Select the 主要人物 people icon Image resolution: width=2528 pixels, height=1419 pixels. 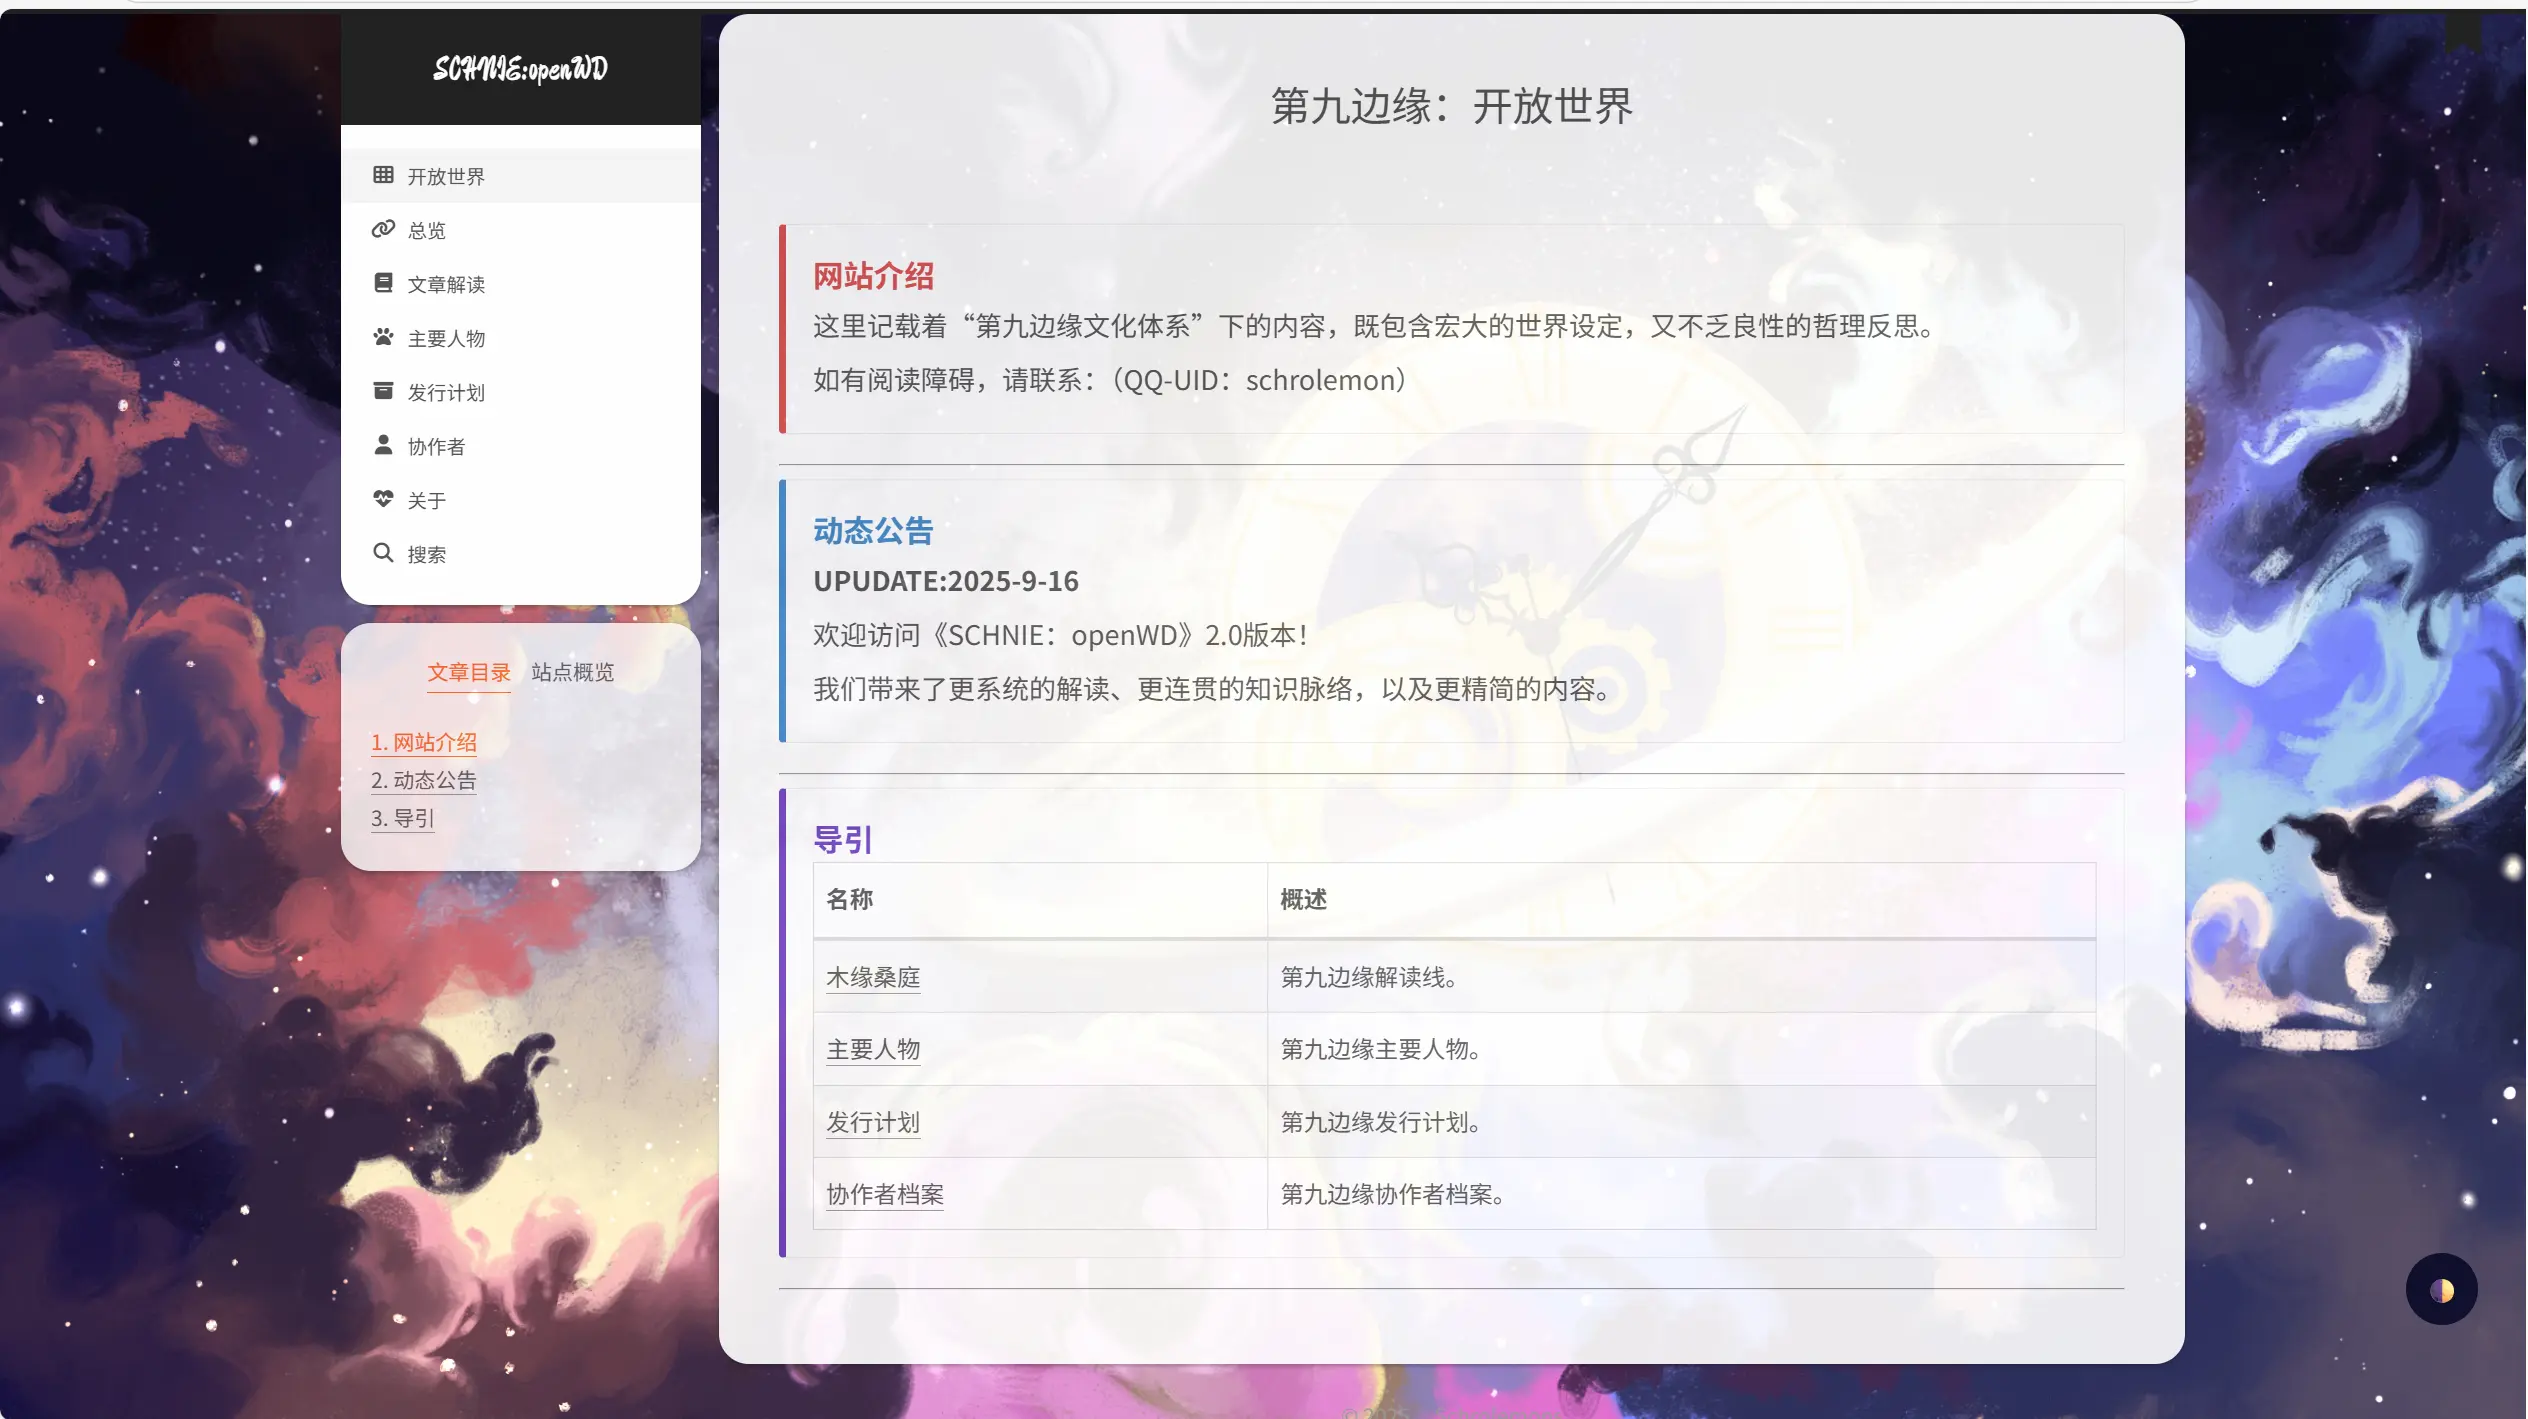(383, 337)
